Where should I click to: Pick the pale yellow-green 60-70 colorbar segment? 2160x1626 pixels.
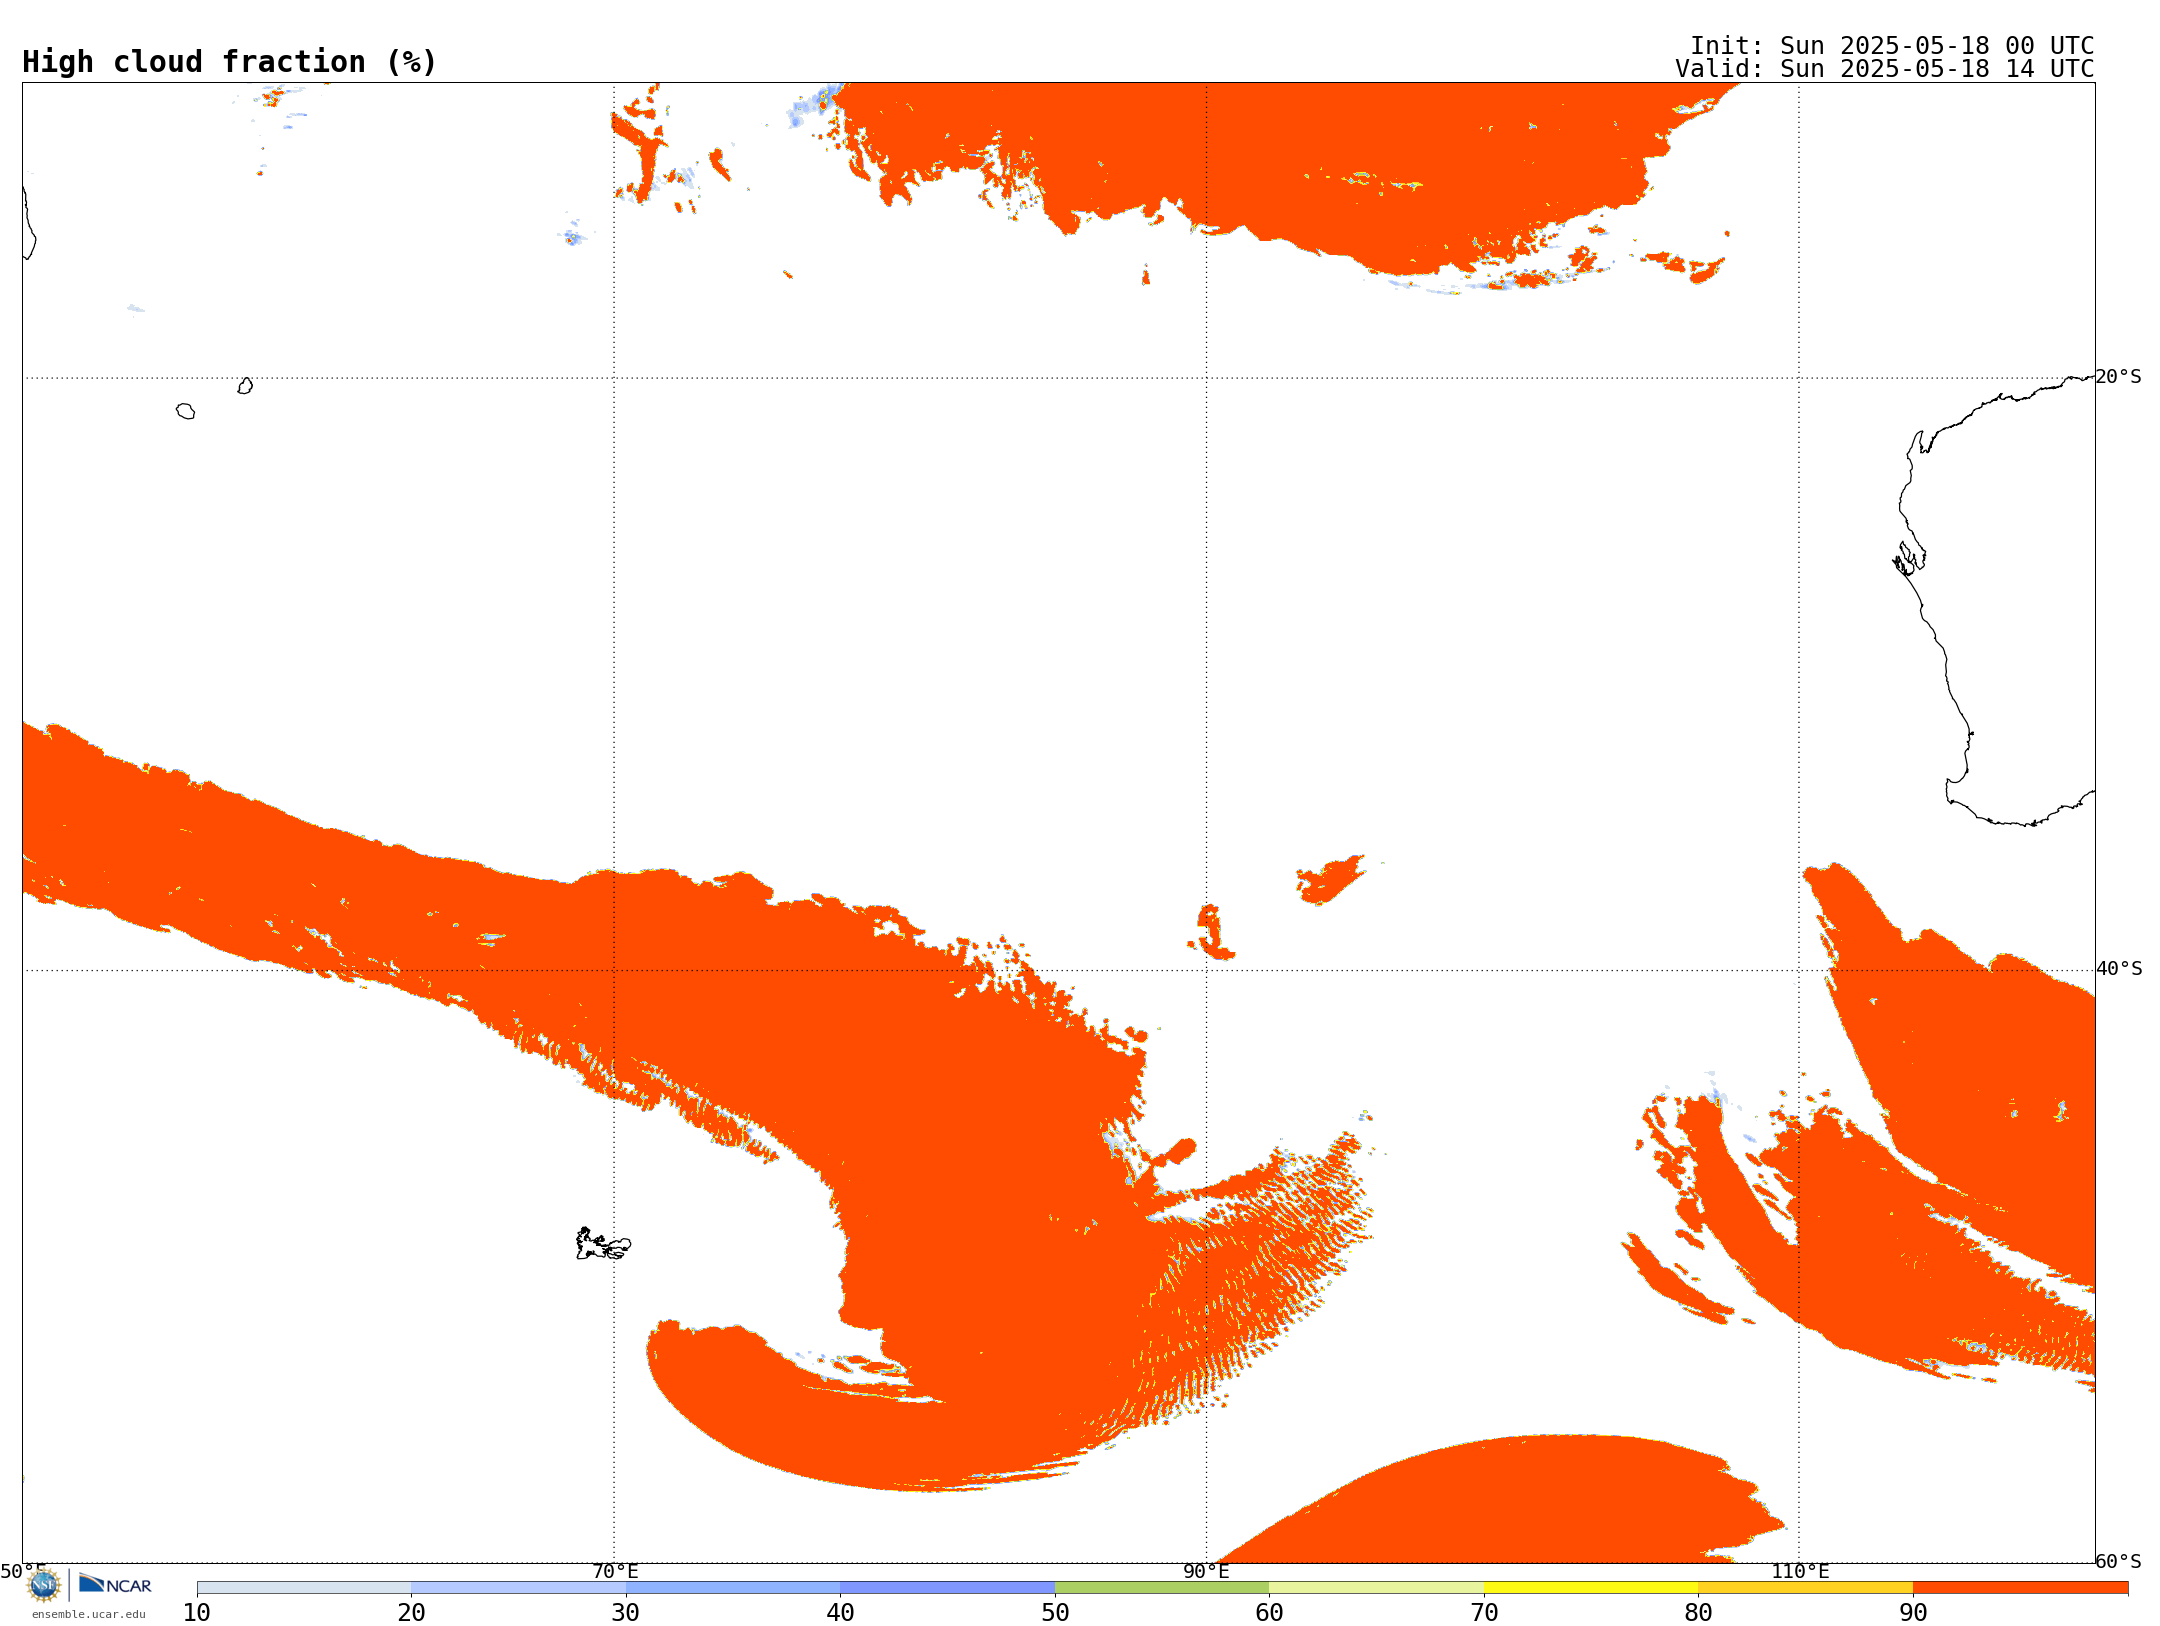pos(1376,1588)
